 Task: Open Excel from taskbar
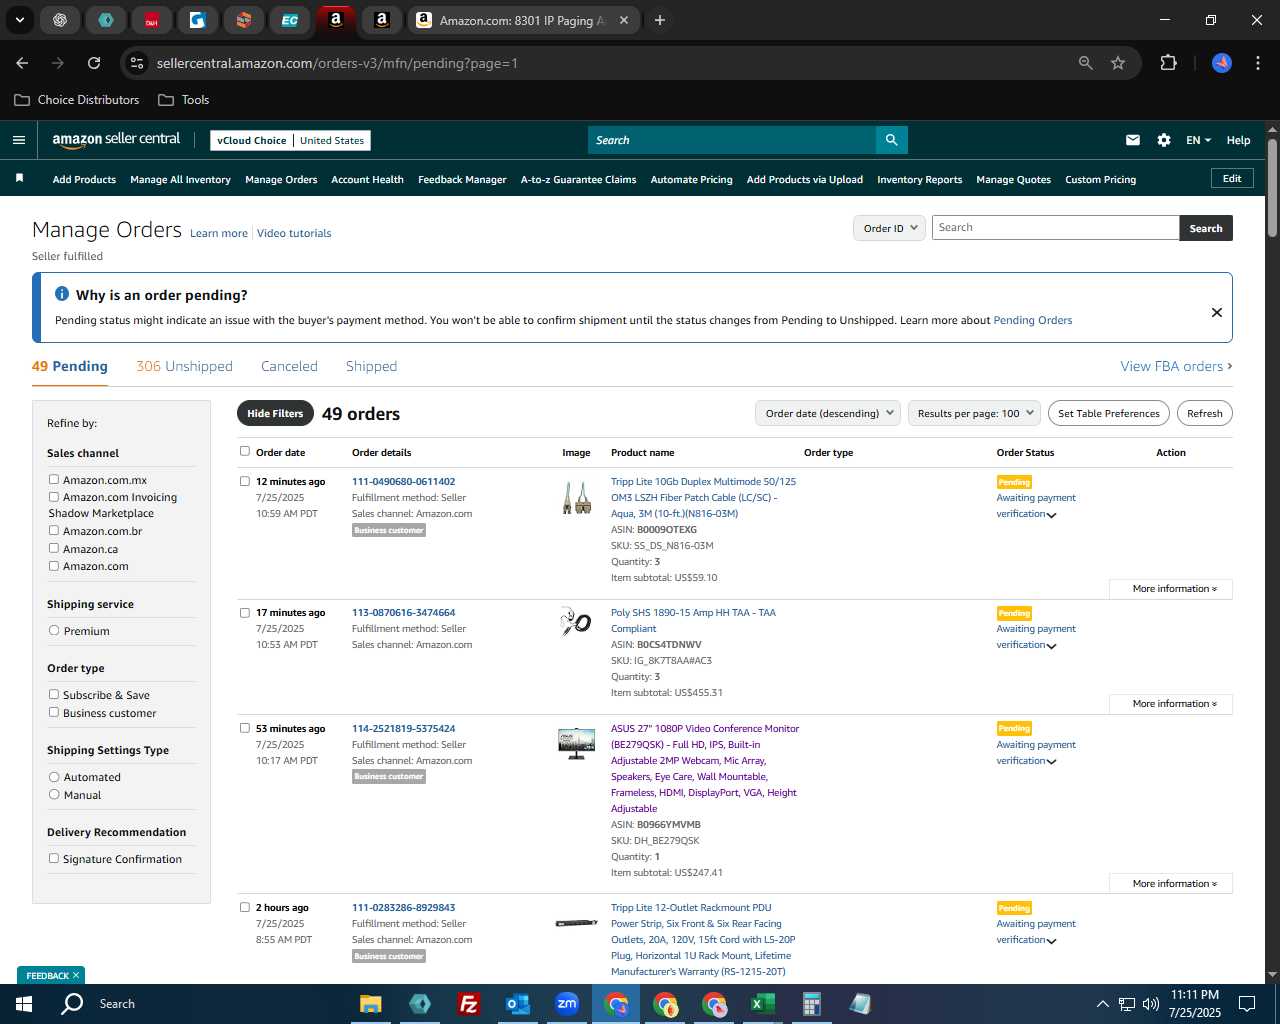pyautogui.click(x=762, y=1004)
